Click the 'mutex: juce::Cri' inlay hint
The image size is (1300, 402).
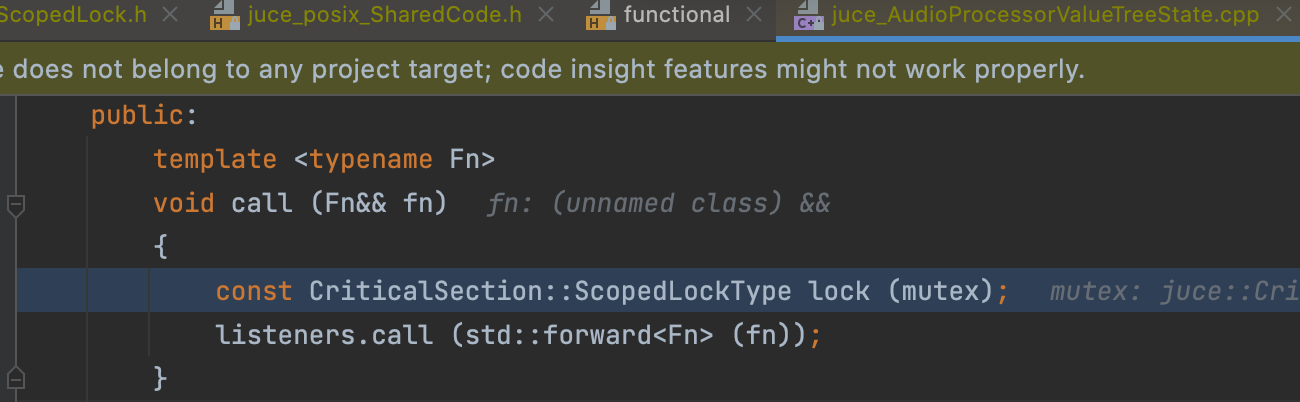point(1175,291)
